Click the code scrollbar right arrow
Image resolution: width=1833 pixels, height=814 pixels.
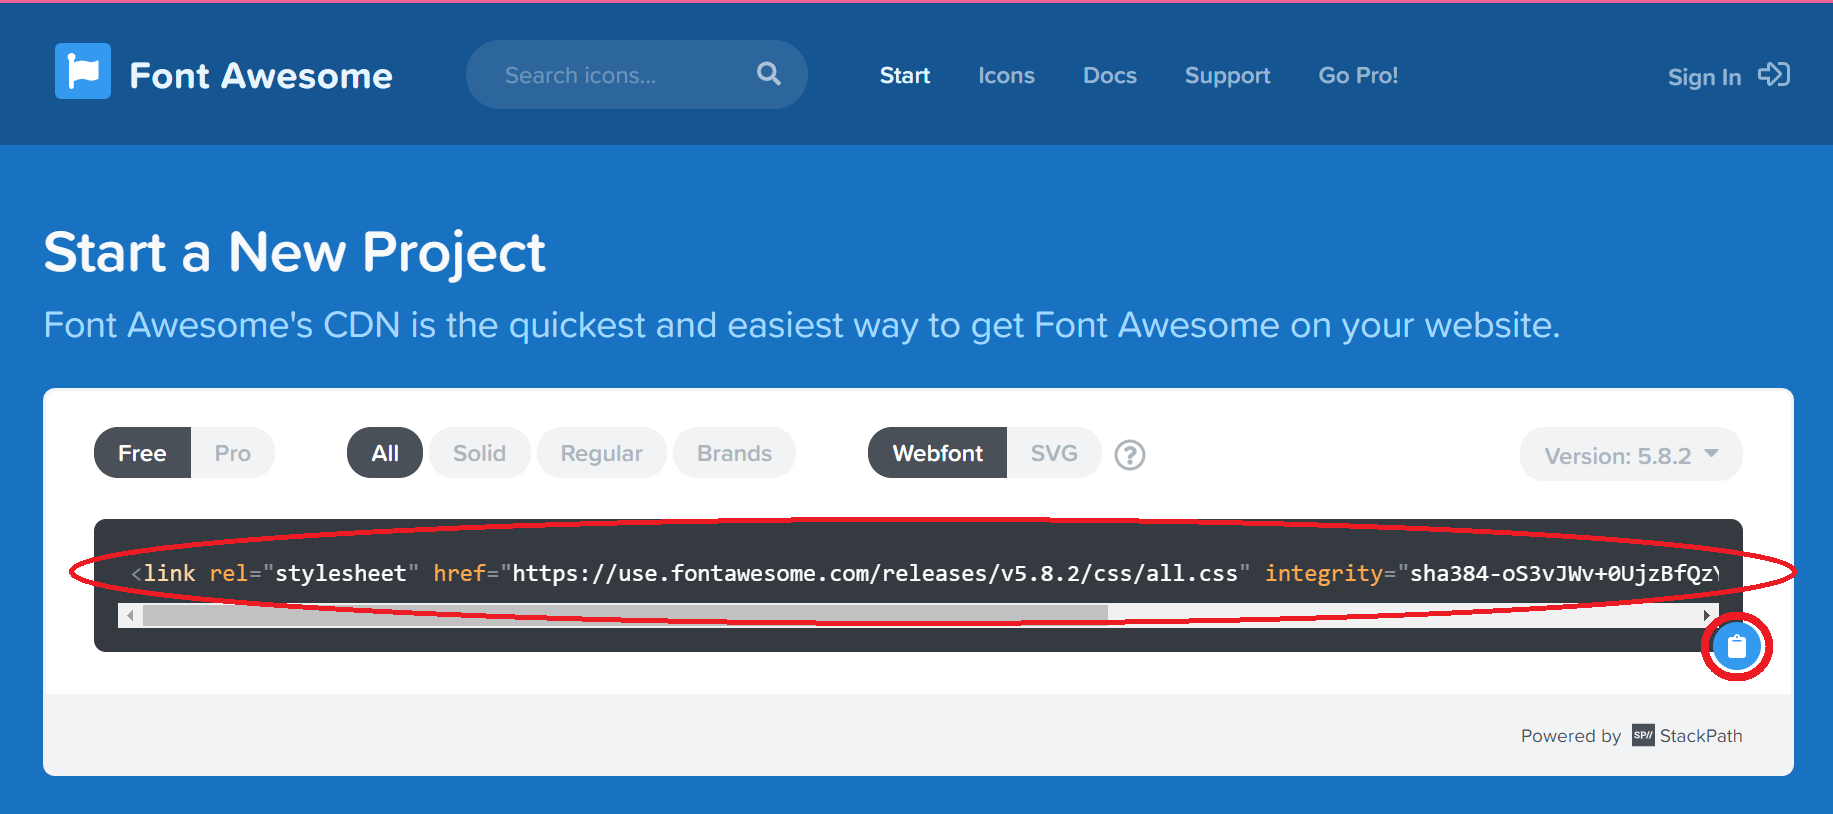coord(1707,615)
